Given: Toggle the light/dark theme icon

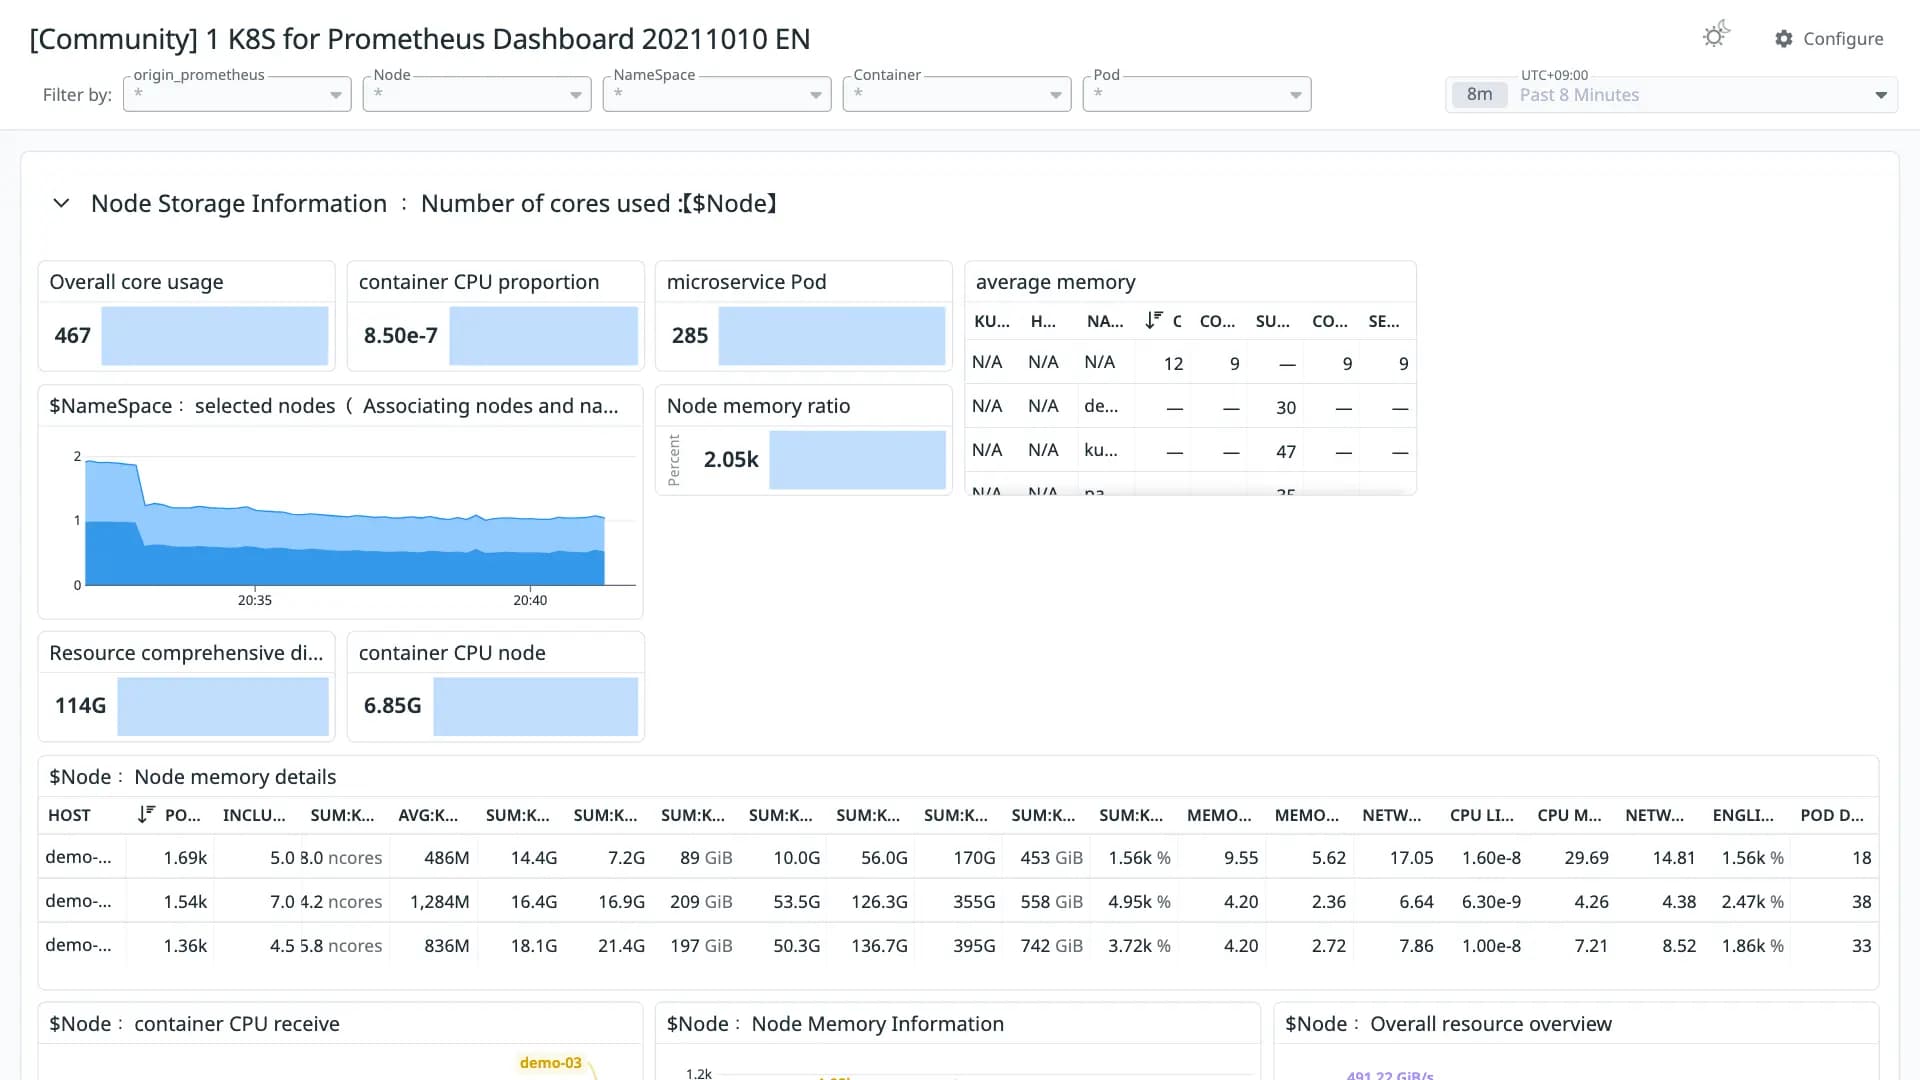Looking at the screenshot, I should point(1716,36).
